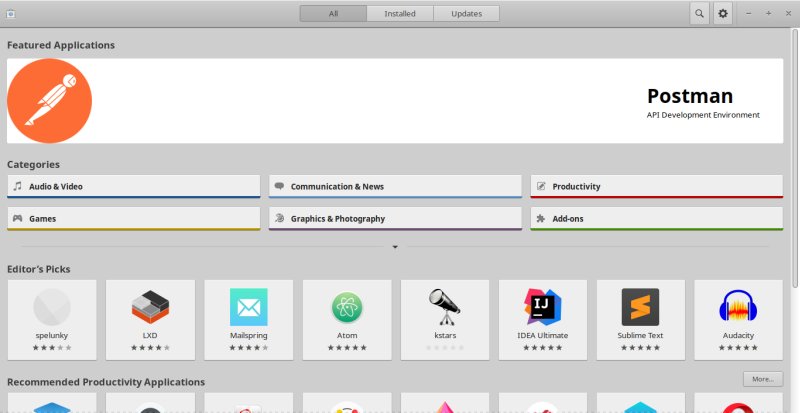Click the spelunky name label

pyautogui.click(x=52, y=336)
